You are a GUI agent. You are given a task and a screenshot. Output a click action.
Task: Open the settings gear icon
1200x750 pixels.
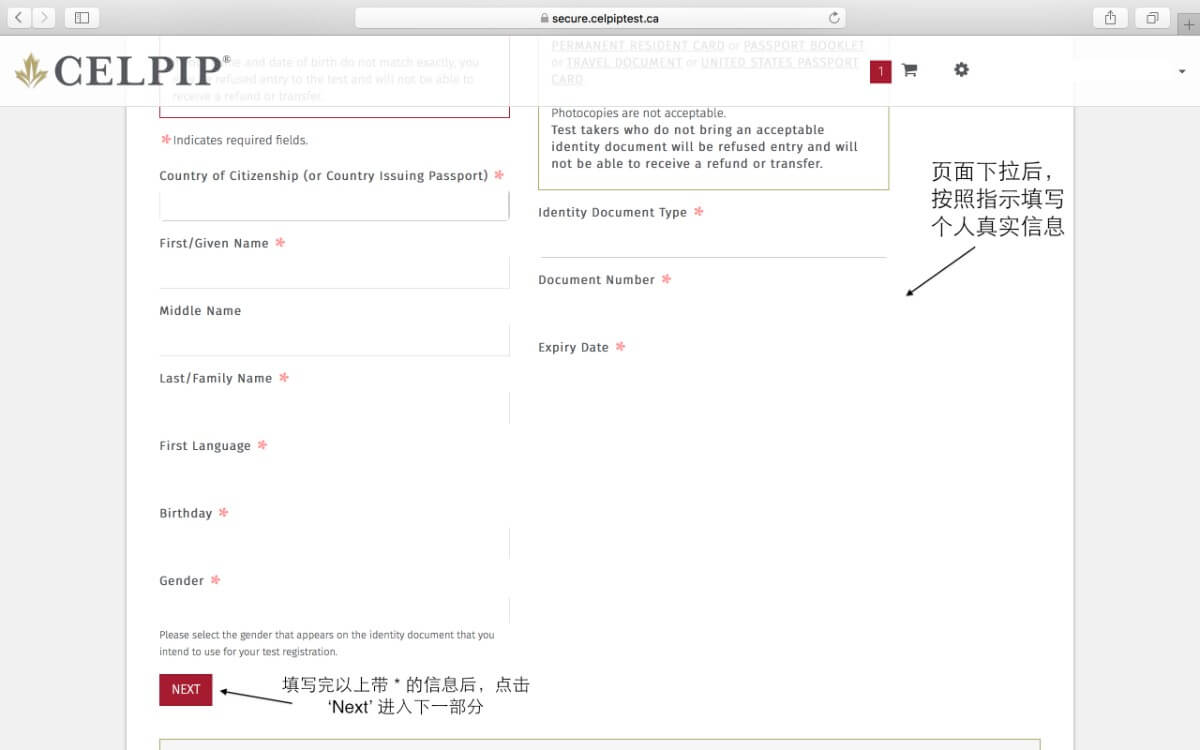(x=961, y=69)
